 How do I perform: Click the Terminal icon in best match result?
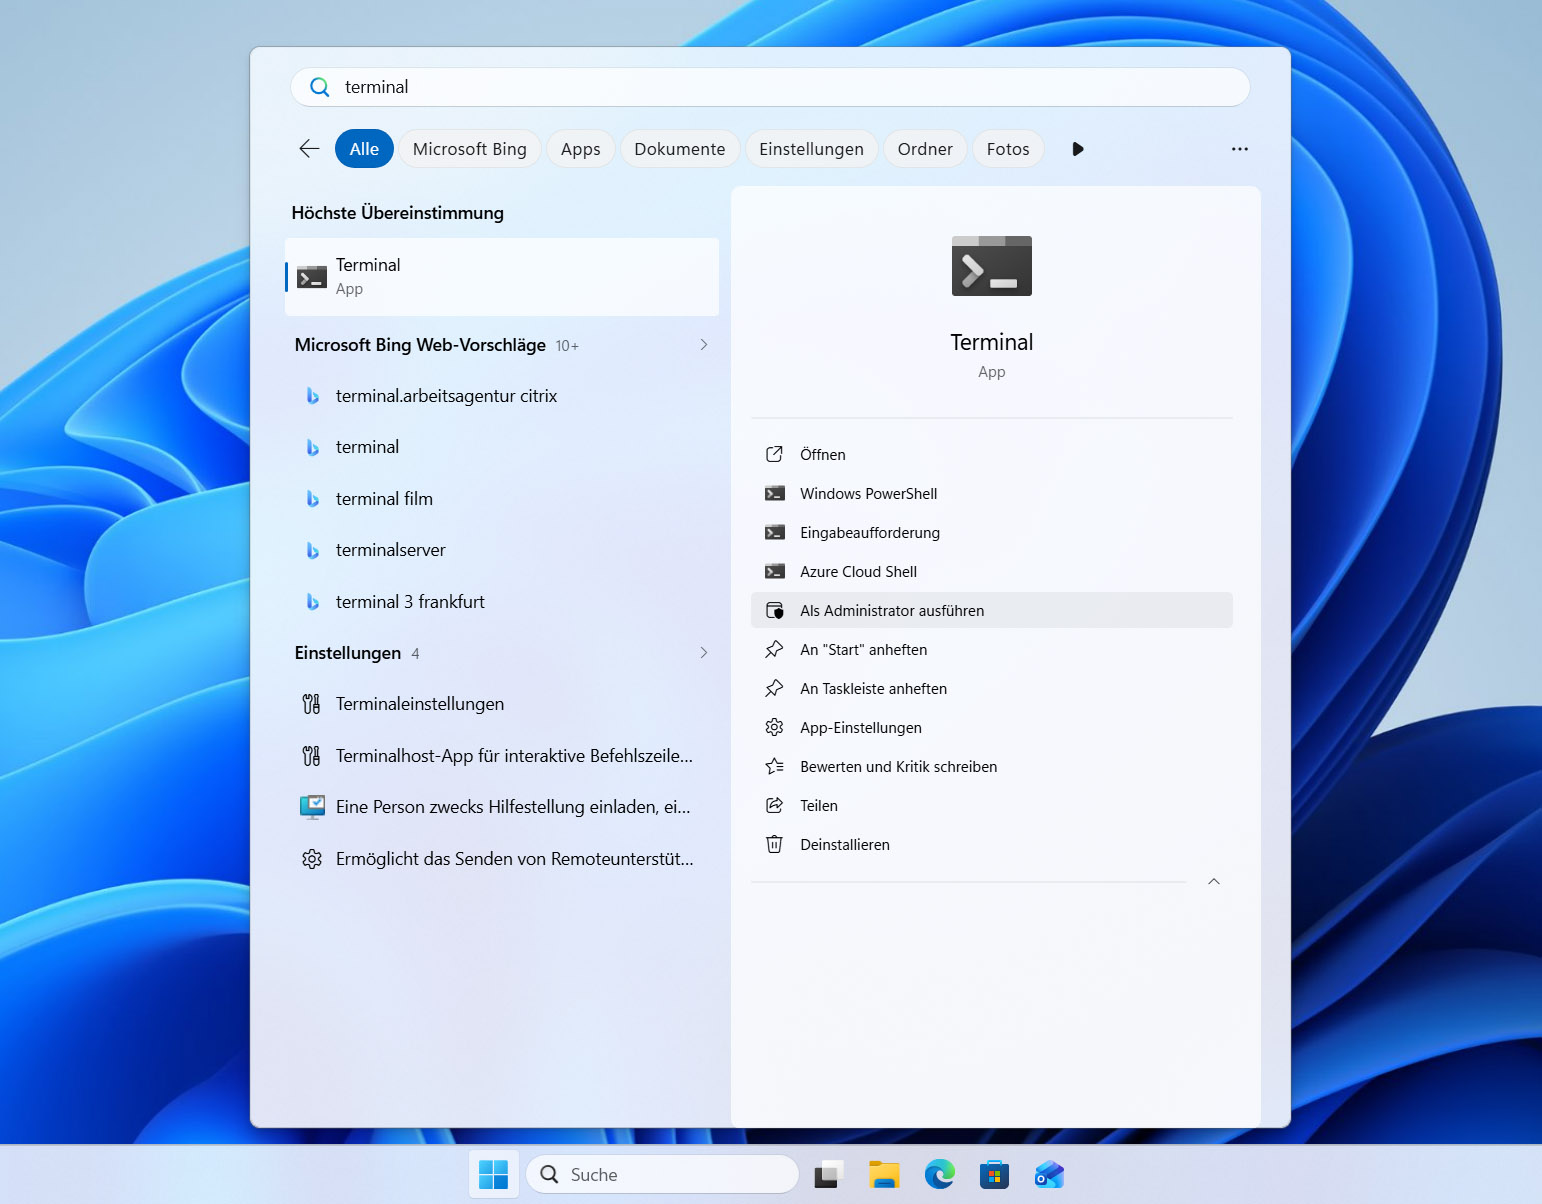tap(312, 277)
